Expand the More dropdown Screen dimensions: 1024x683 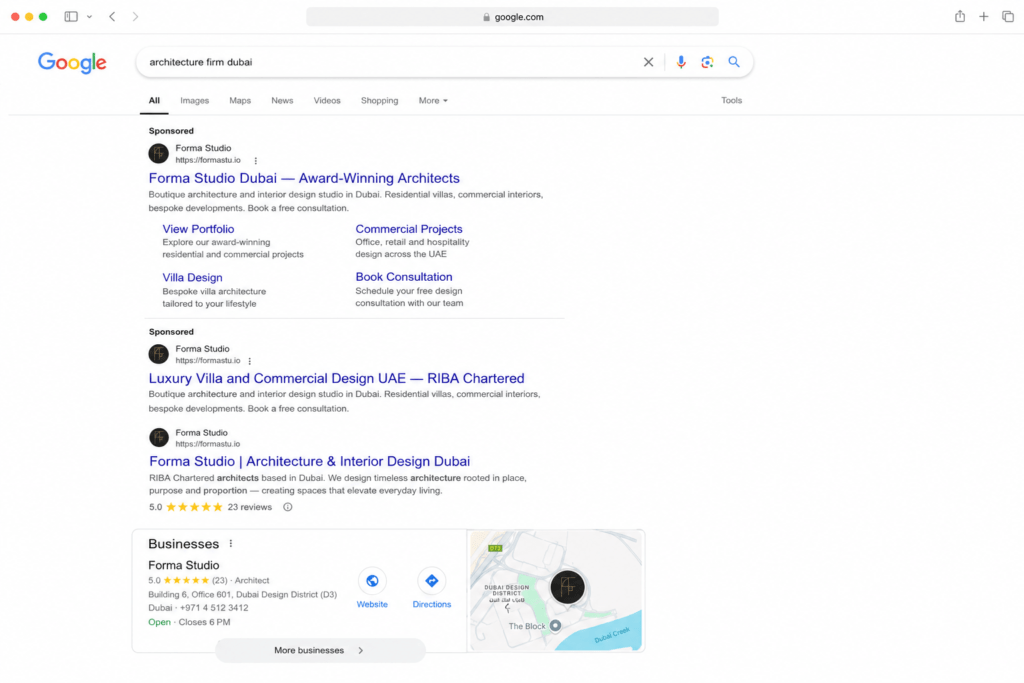point(433,101)
